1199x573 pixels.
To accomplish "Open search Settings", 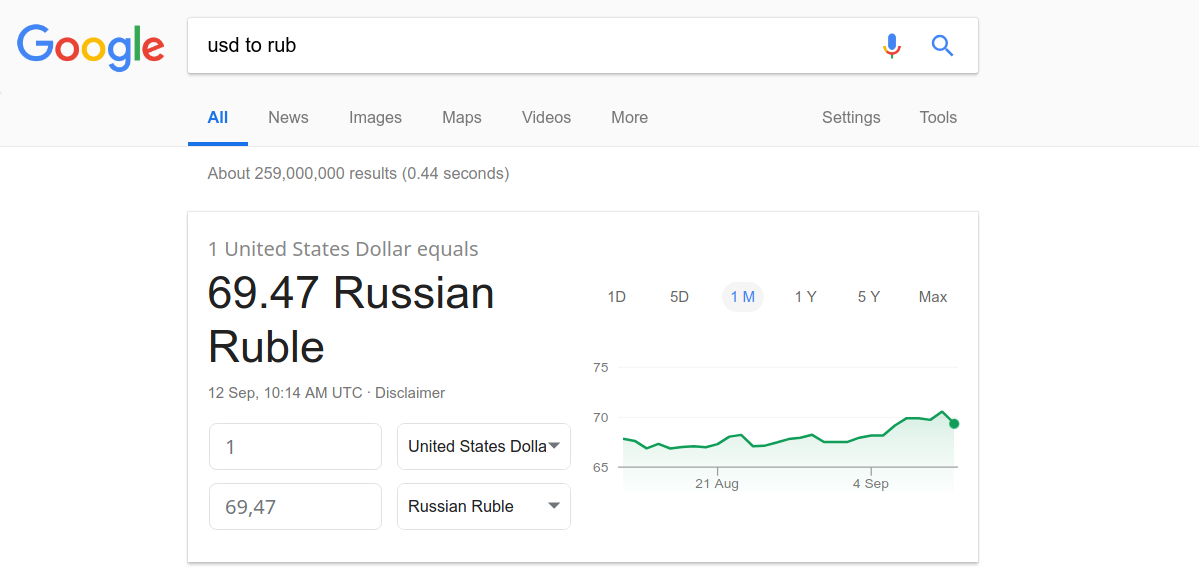I will [x=851, y=117].
